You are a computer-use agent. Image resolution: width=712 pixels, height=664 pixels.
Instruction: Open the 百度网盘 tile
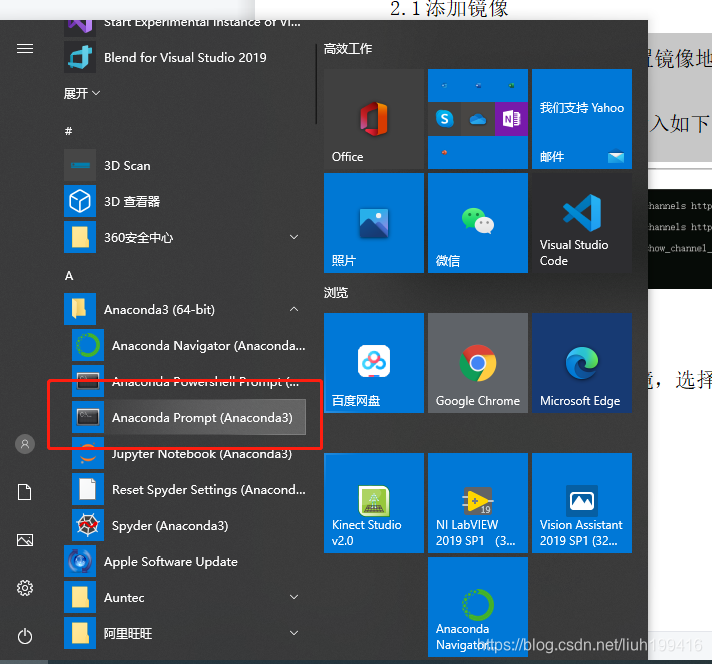pyautogui.click(x=374, y=363)
